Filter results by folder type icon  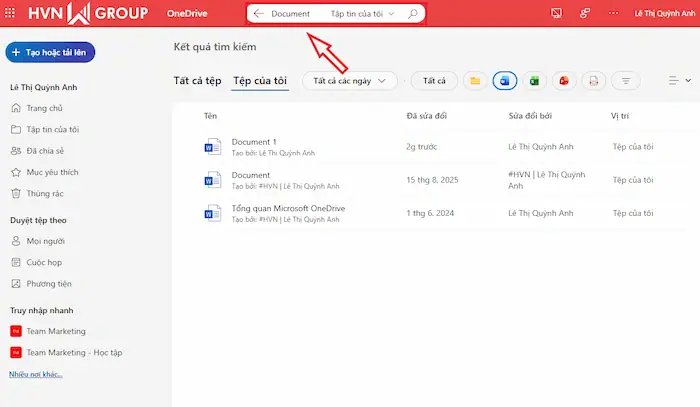475,81
